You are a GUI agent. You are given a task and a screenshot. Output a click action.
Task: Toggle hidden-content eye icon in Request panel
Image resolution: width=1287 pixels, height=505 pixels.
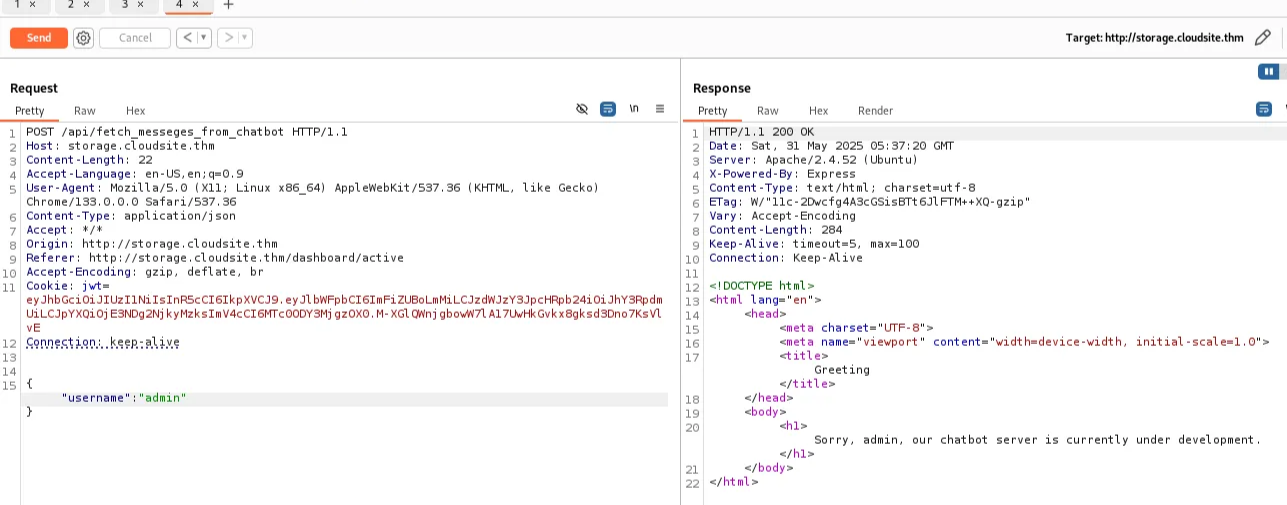click(x=582, y=109)
